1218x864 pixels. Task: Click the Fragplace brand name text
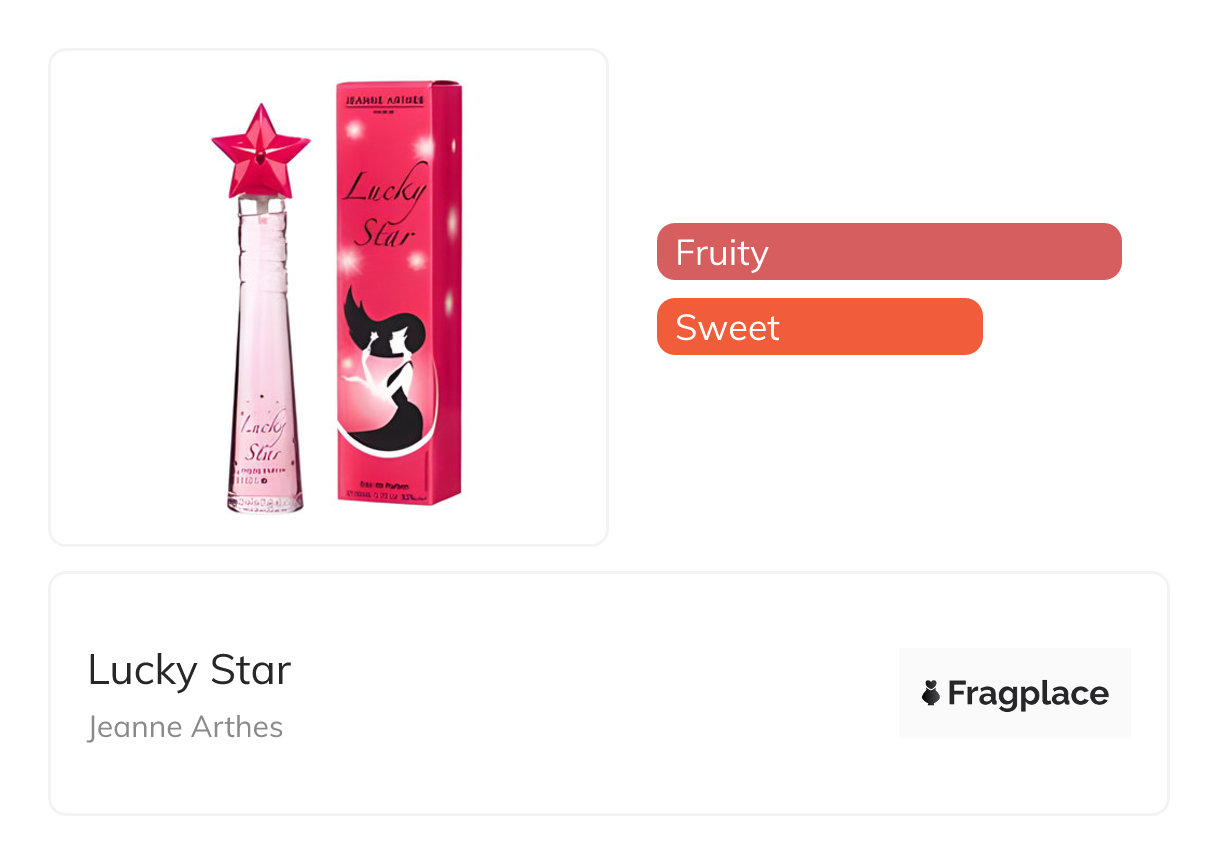(x=1028, y=693)
